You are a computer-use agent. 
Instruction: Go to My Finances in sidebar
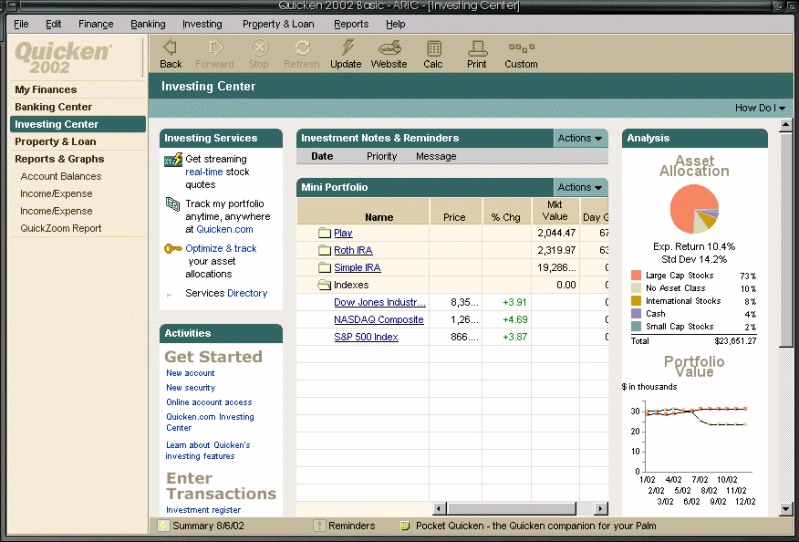(x=46, y=90)
